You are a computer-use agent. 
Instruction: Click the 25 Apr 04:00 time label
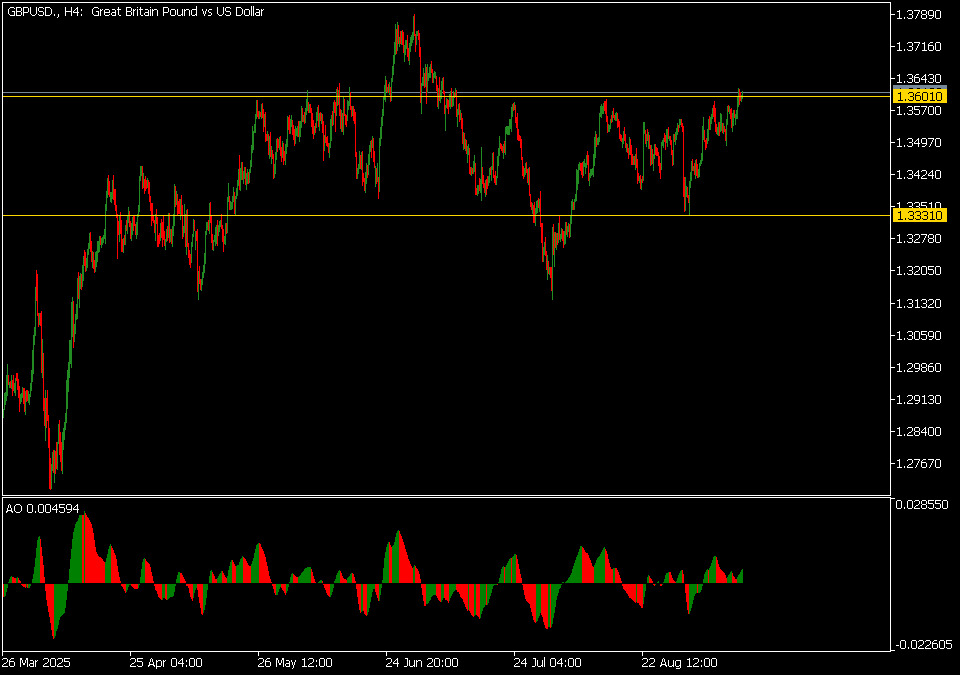click(166, 663)
